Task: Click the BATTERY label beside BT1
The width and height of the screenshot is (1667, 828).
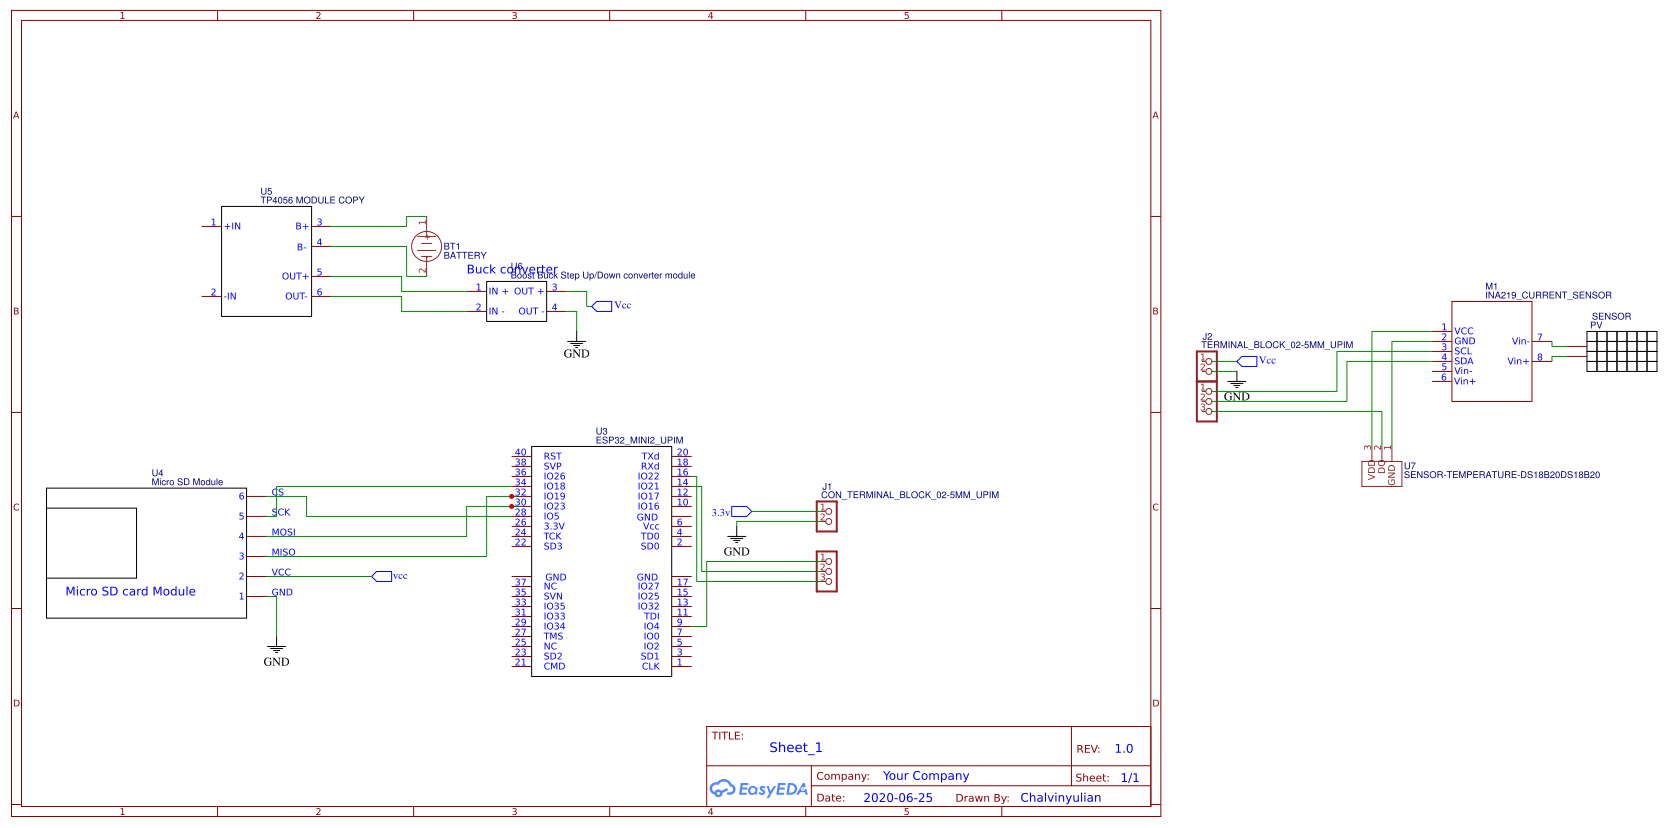Action: pos(465,256)
